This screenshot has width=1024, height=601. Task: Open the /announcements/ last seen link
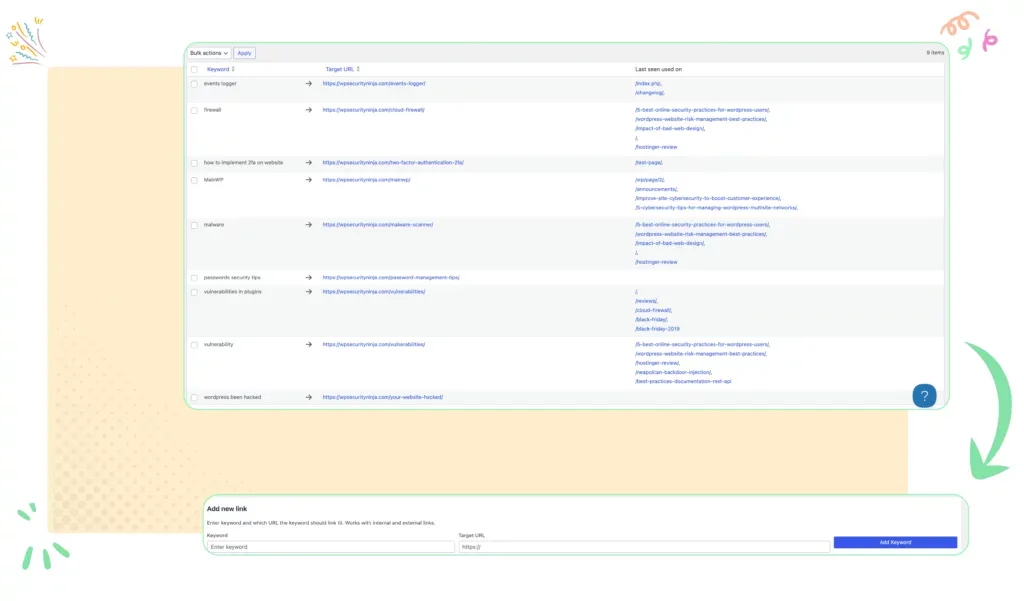point(656,189)
